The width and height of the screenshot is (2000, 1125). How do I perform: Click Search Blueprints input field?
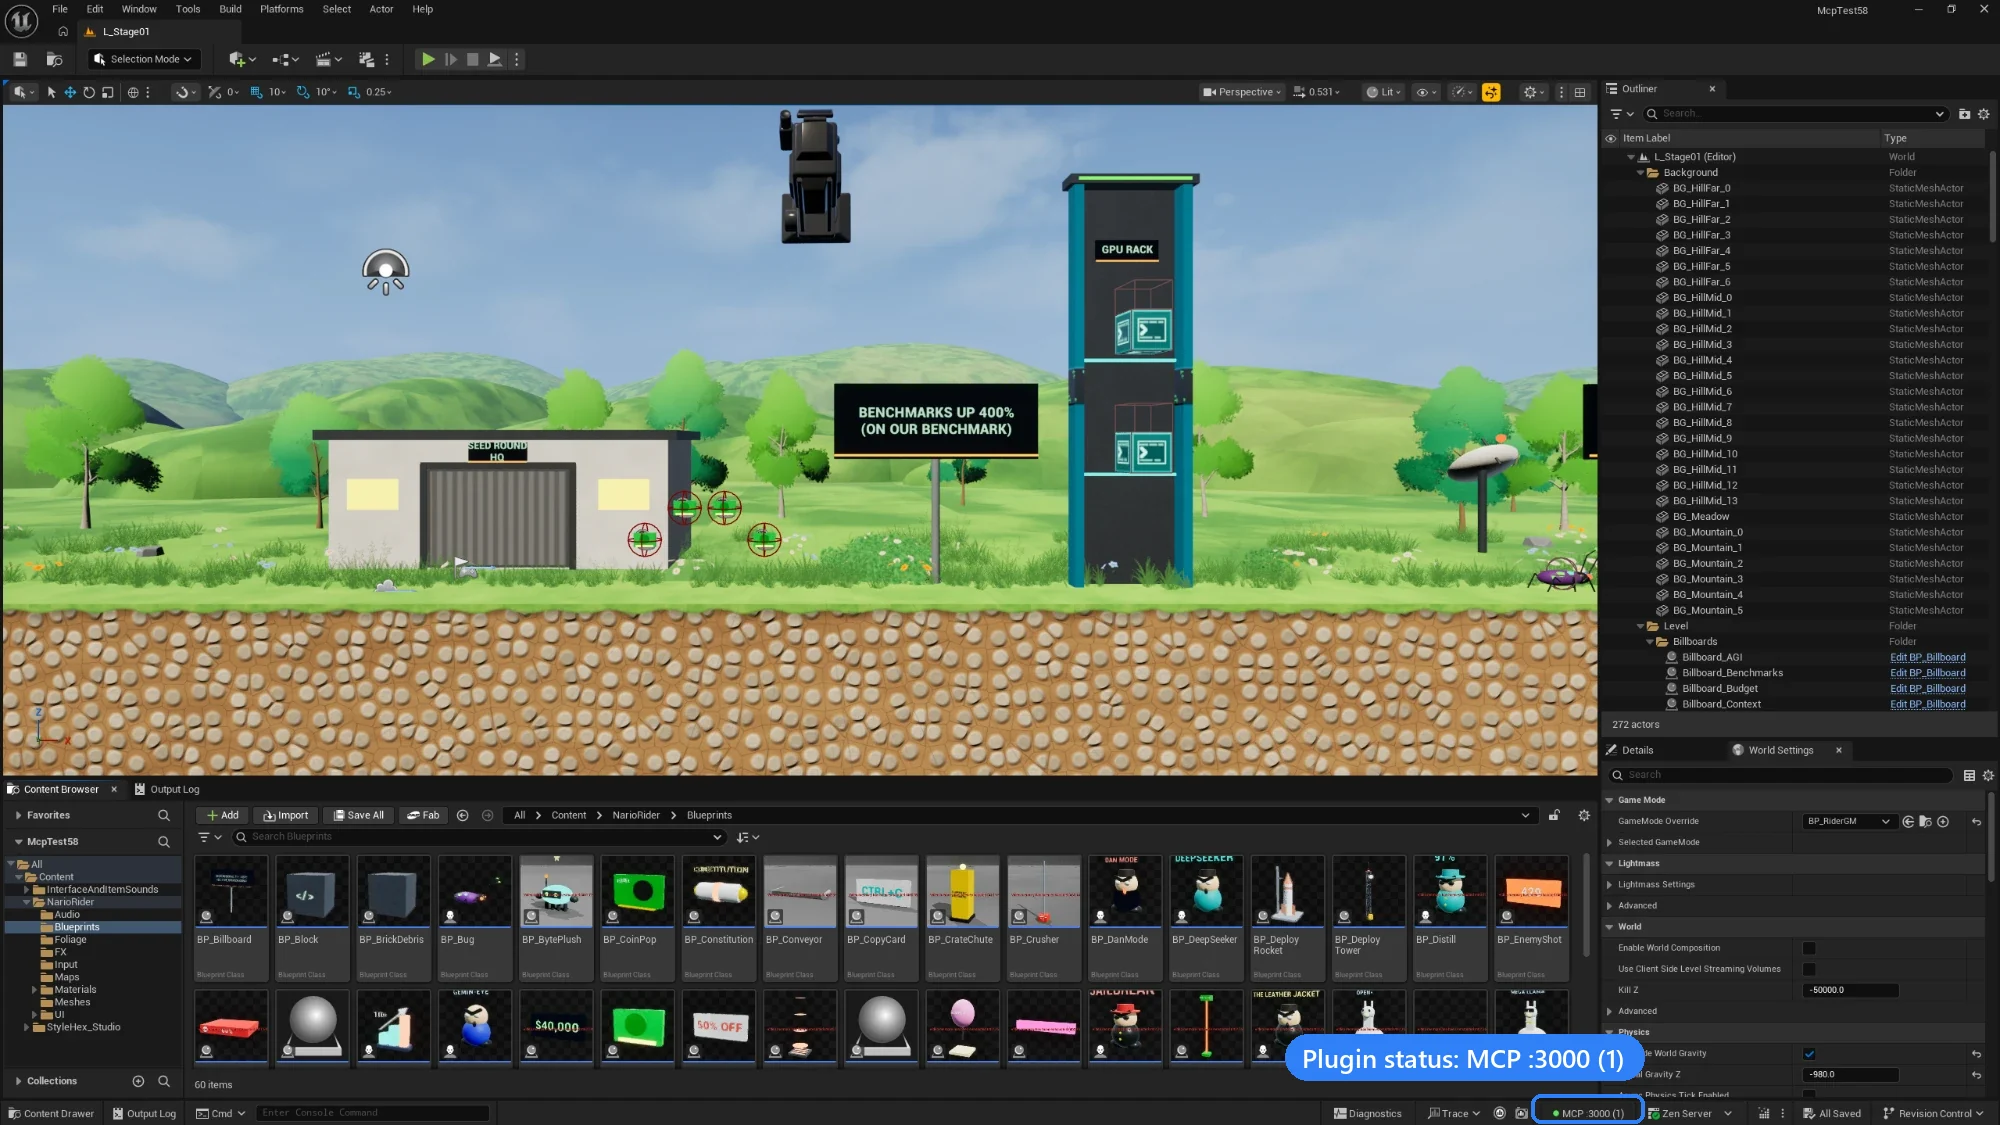pyautogui.click(x=478, y=837)
